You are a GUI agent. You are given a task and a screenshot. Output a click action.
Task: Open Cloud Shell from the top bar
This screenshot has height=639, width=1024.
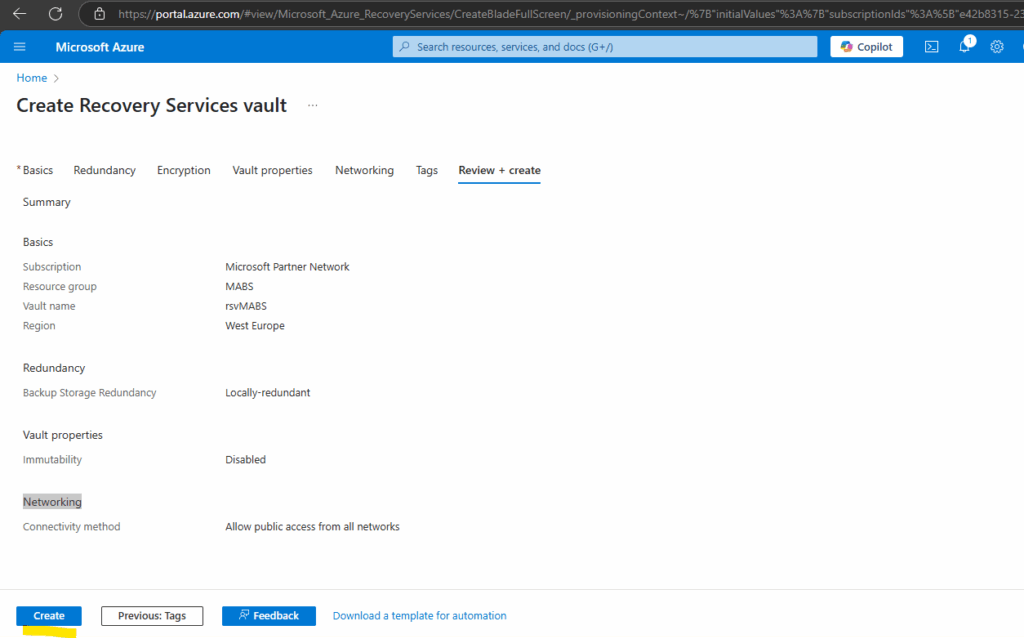[x=931, y=47]
